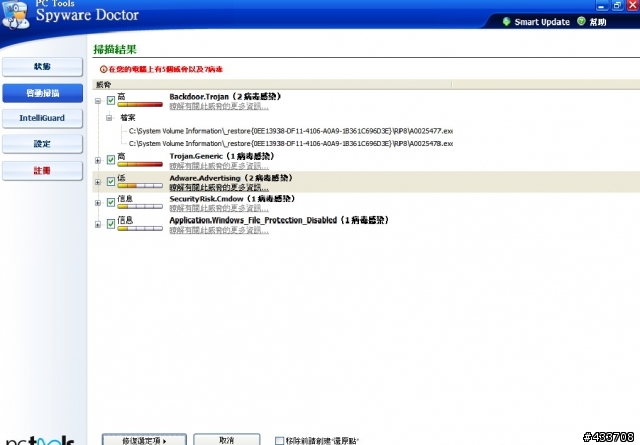Click the SecurityRisk.Cmdow severity level bar
This screenshot has width=640, height=445.
pyautogui.click(x=140, y=207)
